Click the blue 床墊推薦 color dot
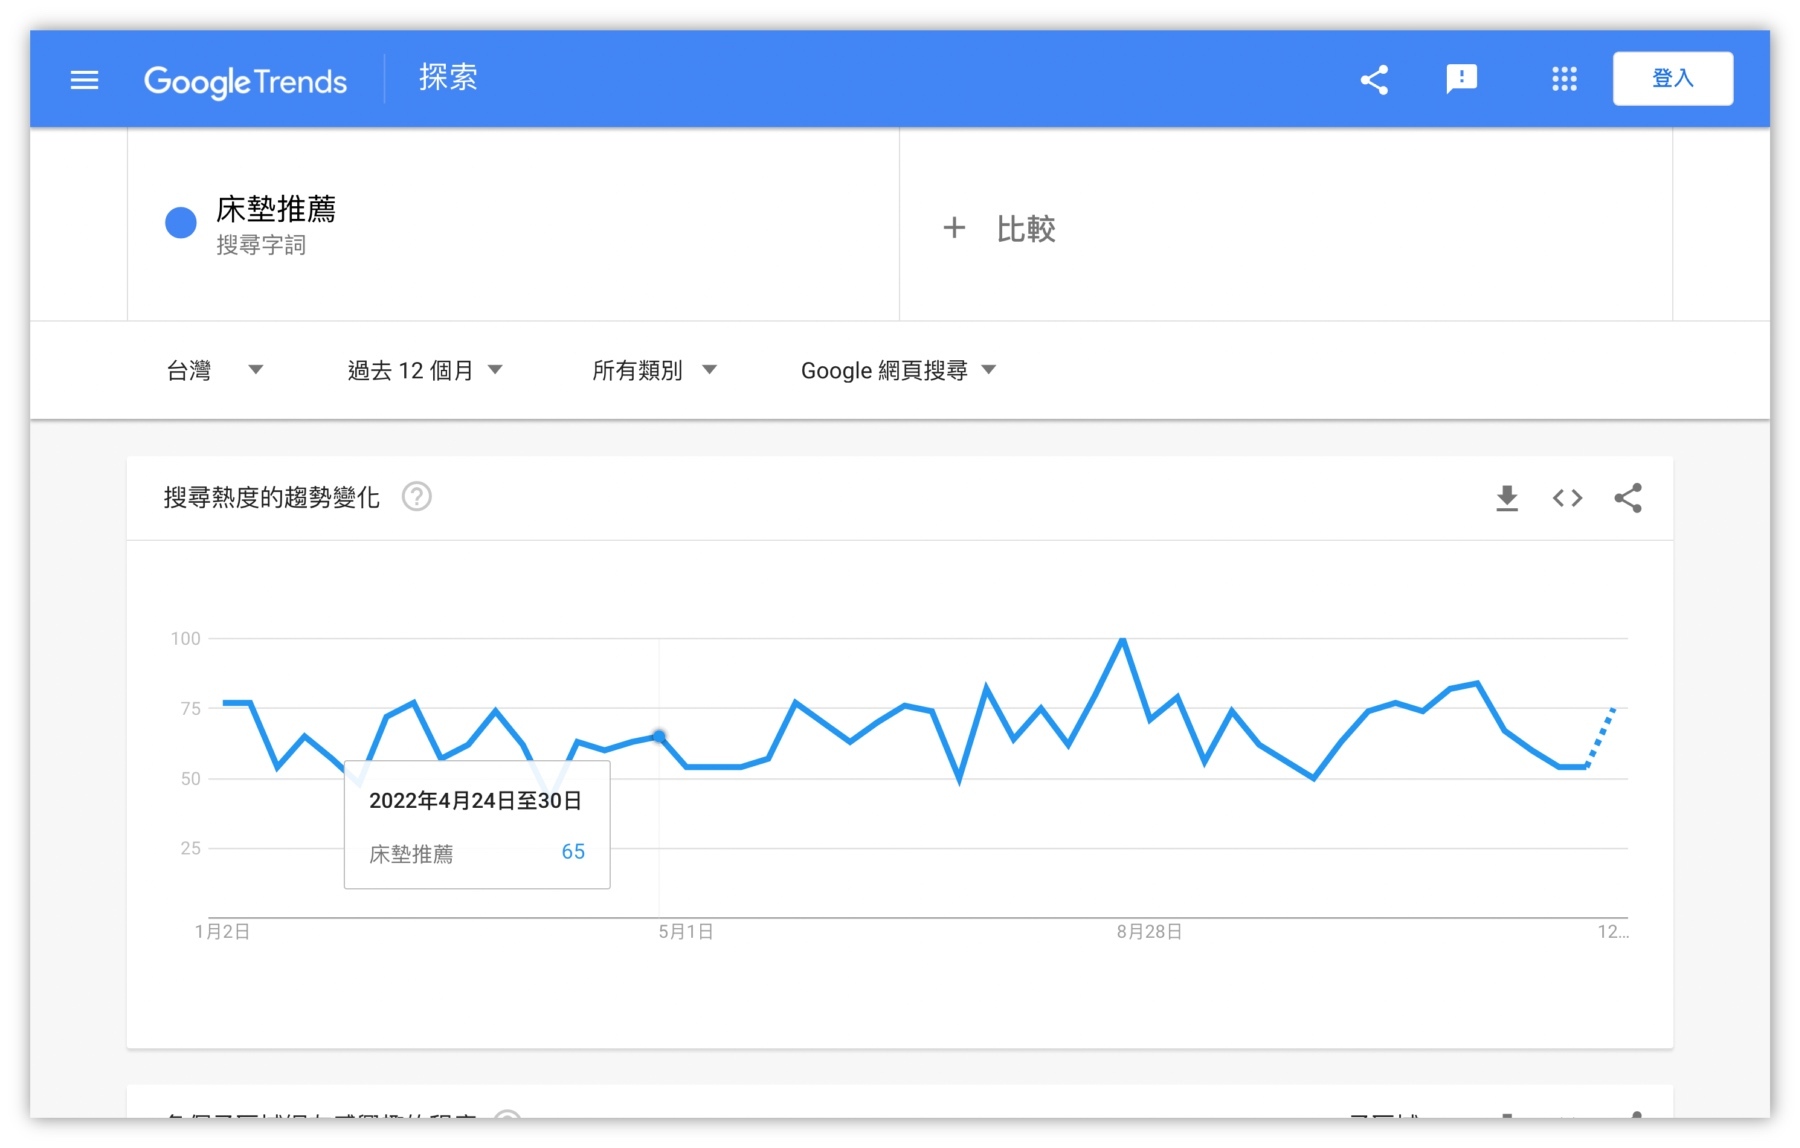The image size is (1800, 1148). 181,223
